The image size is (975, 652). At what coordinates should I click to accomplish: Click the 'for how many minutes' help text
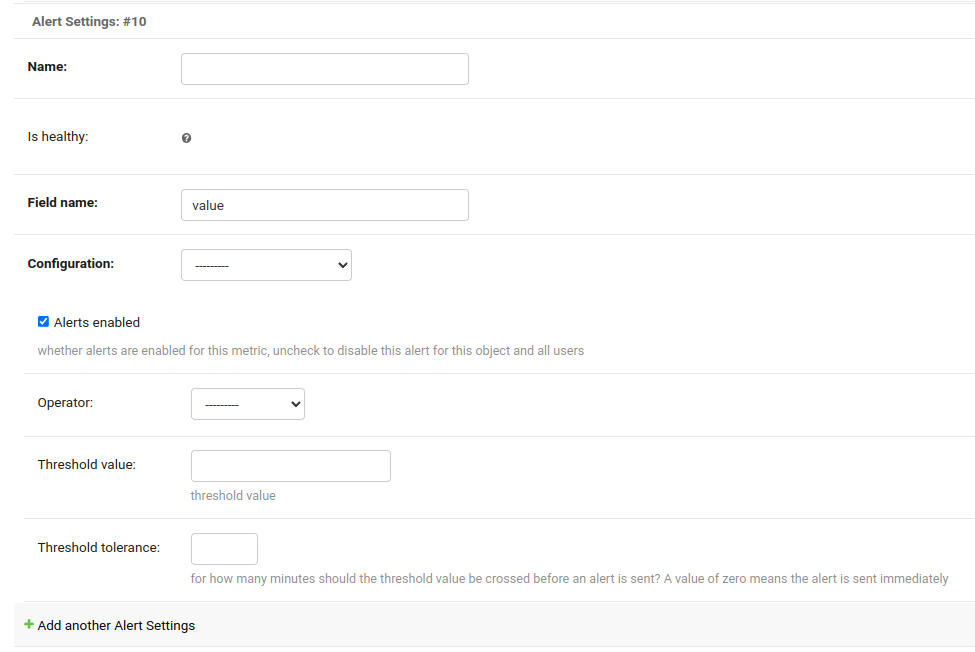coord(570,579)
